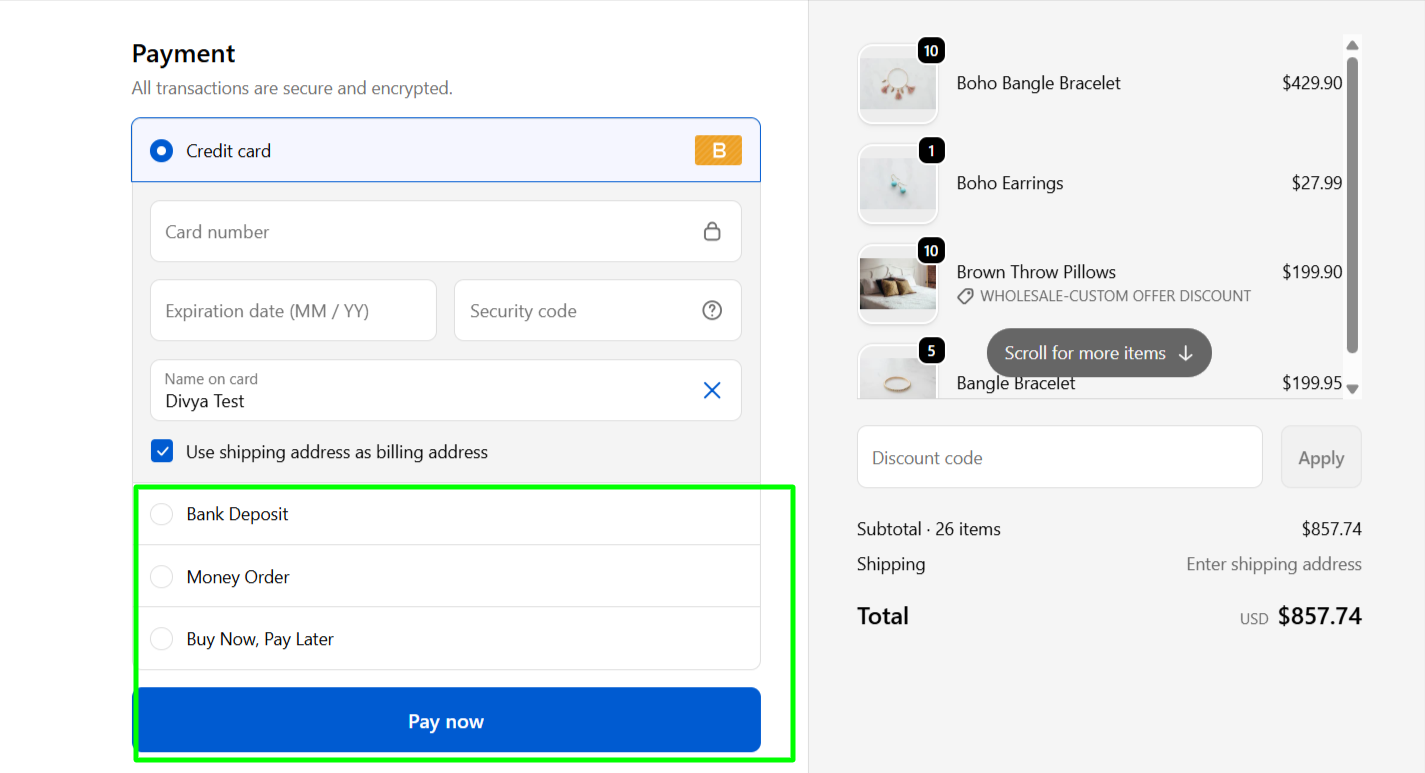Click into the Discount code field

[1059, 458]
